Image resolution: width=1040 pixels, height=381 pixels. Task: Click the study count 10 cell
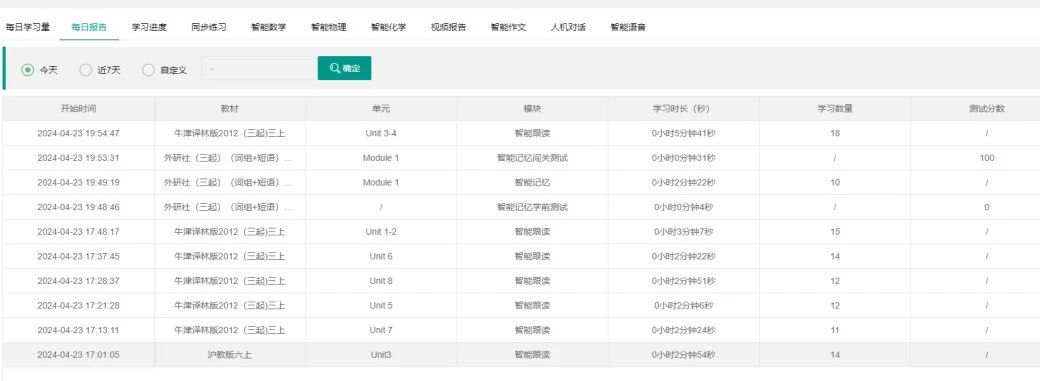coord(834,183)
